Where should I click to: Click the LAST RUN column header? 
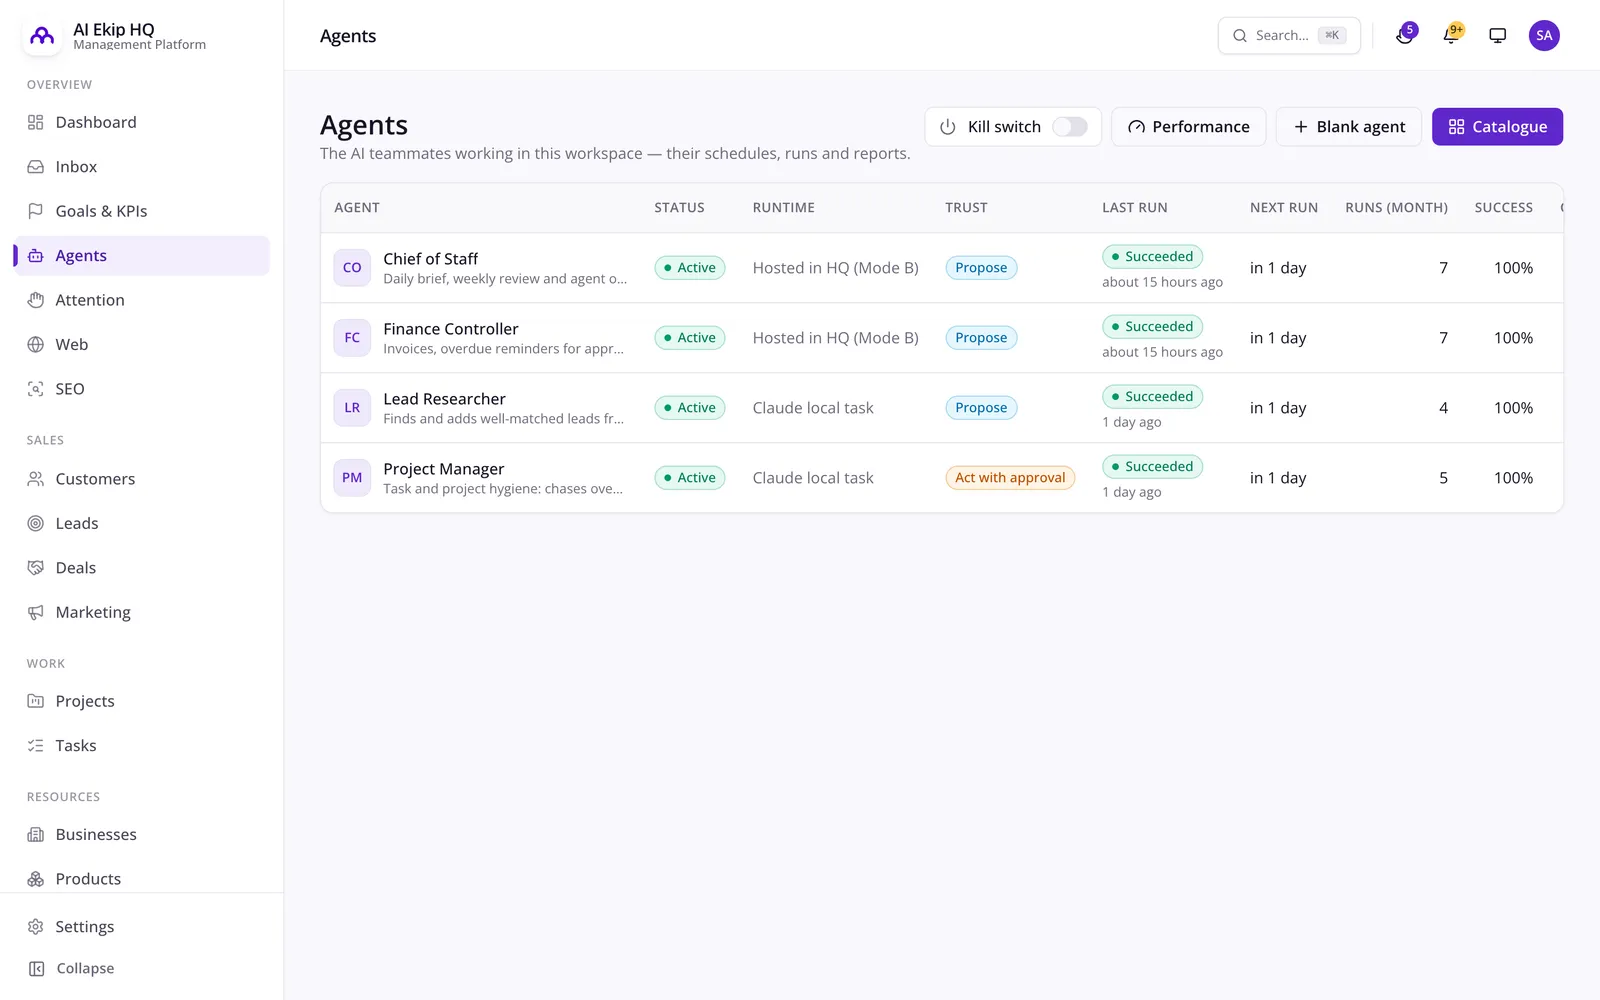[1135, 208]
